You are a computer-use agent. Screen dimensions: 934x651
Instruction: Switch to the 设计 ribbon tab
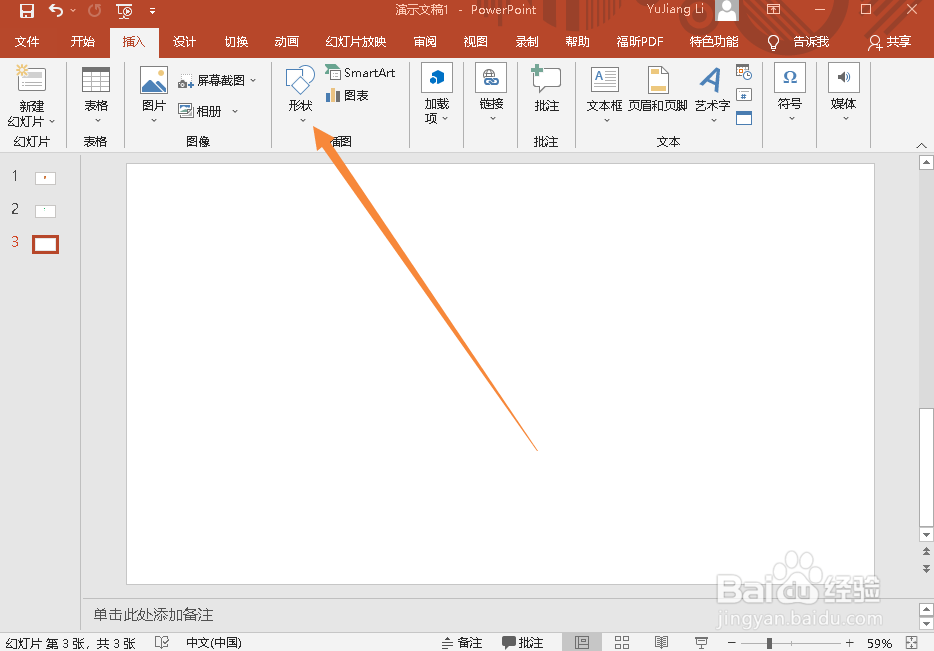click(x=184, y=42)
